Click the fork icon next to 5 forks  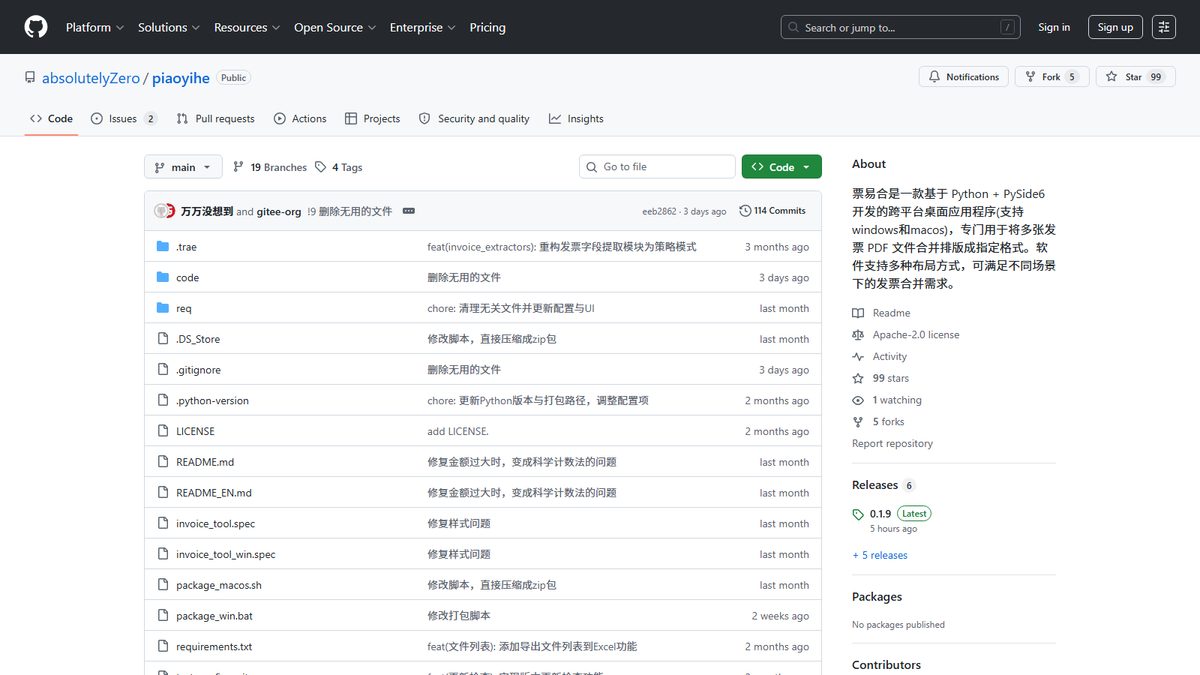(858, 422)
